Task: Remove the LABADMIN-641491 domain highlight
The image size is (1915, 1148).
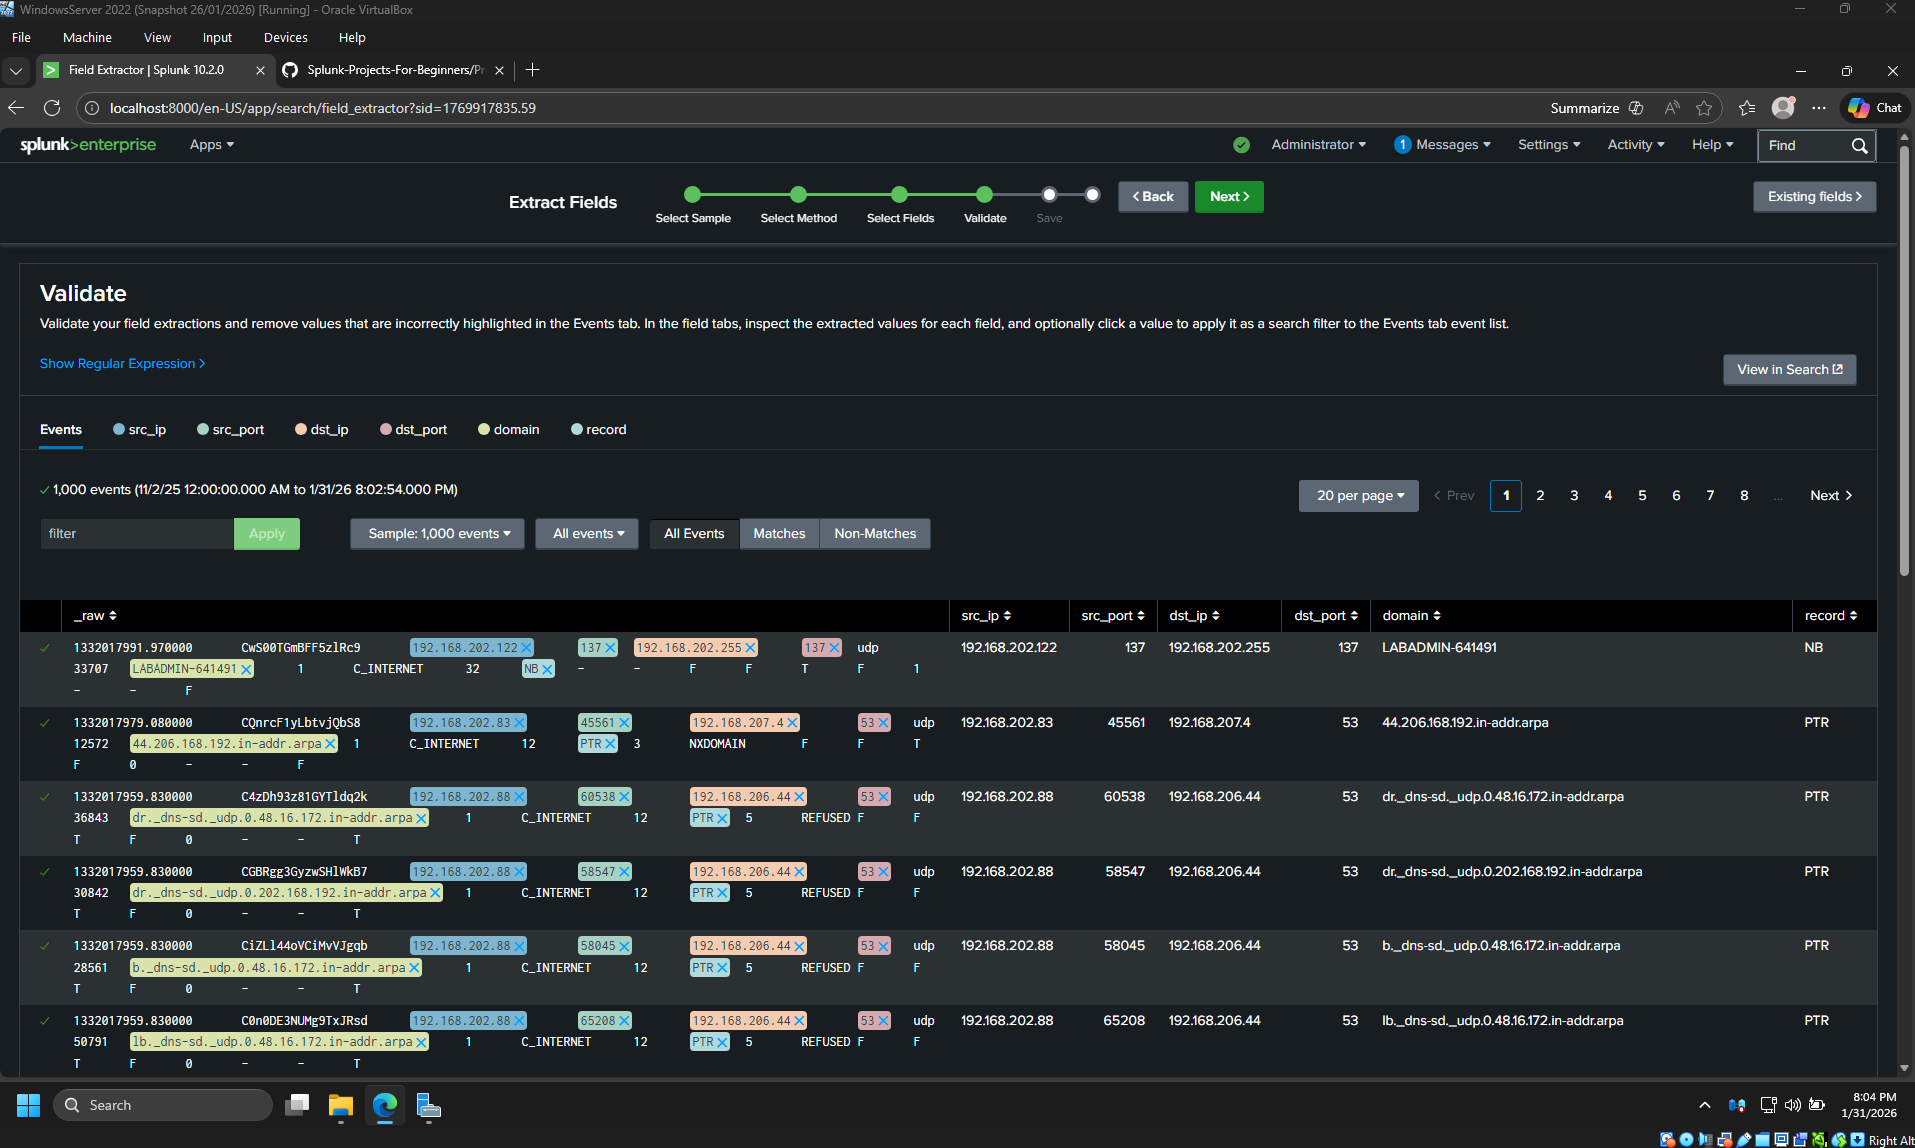Action: tap(246, 669)
